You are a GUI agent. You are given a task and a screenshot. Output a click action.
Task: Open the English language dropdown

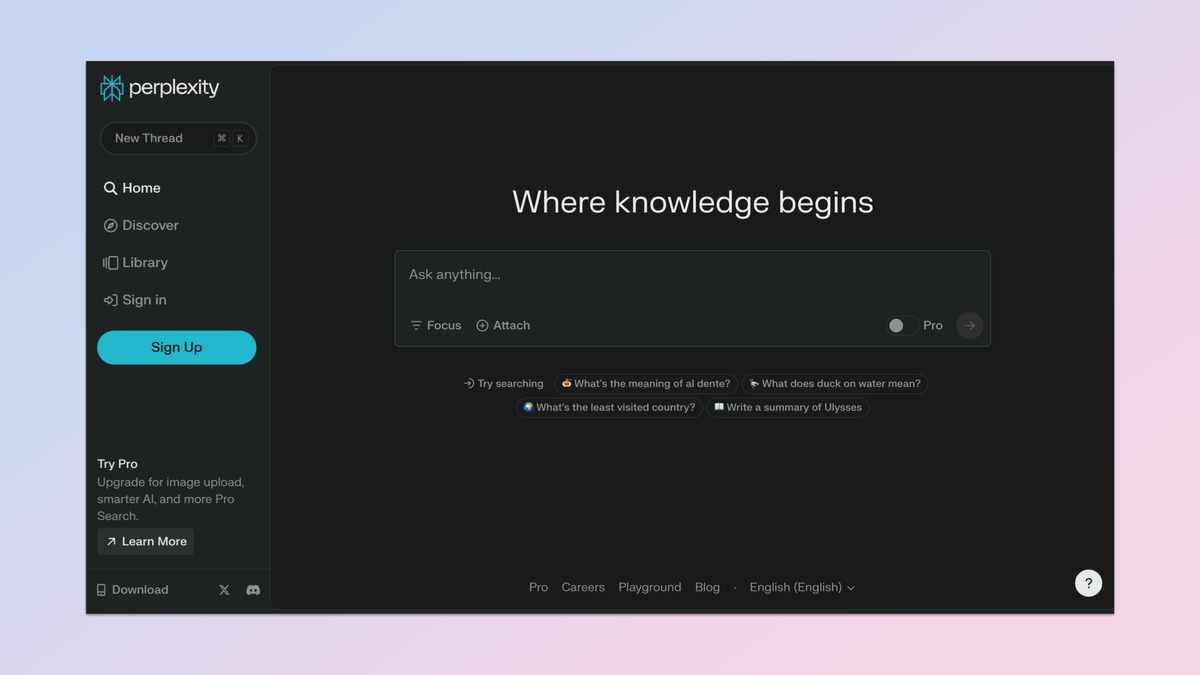[x=801, y=587]
